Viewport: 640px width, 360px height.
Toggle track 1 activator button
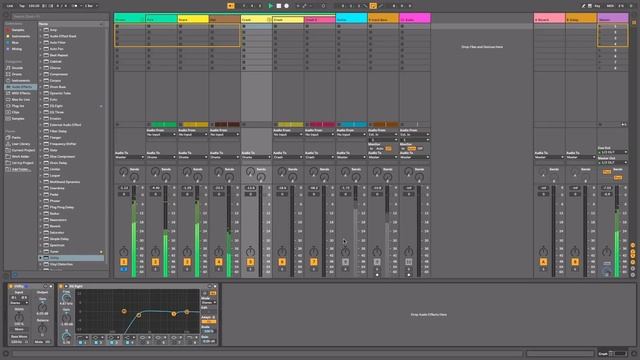tap(124, 262)
